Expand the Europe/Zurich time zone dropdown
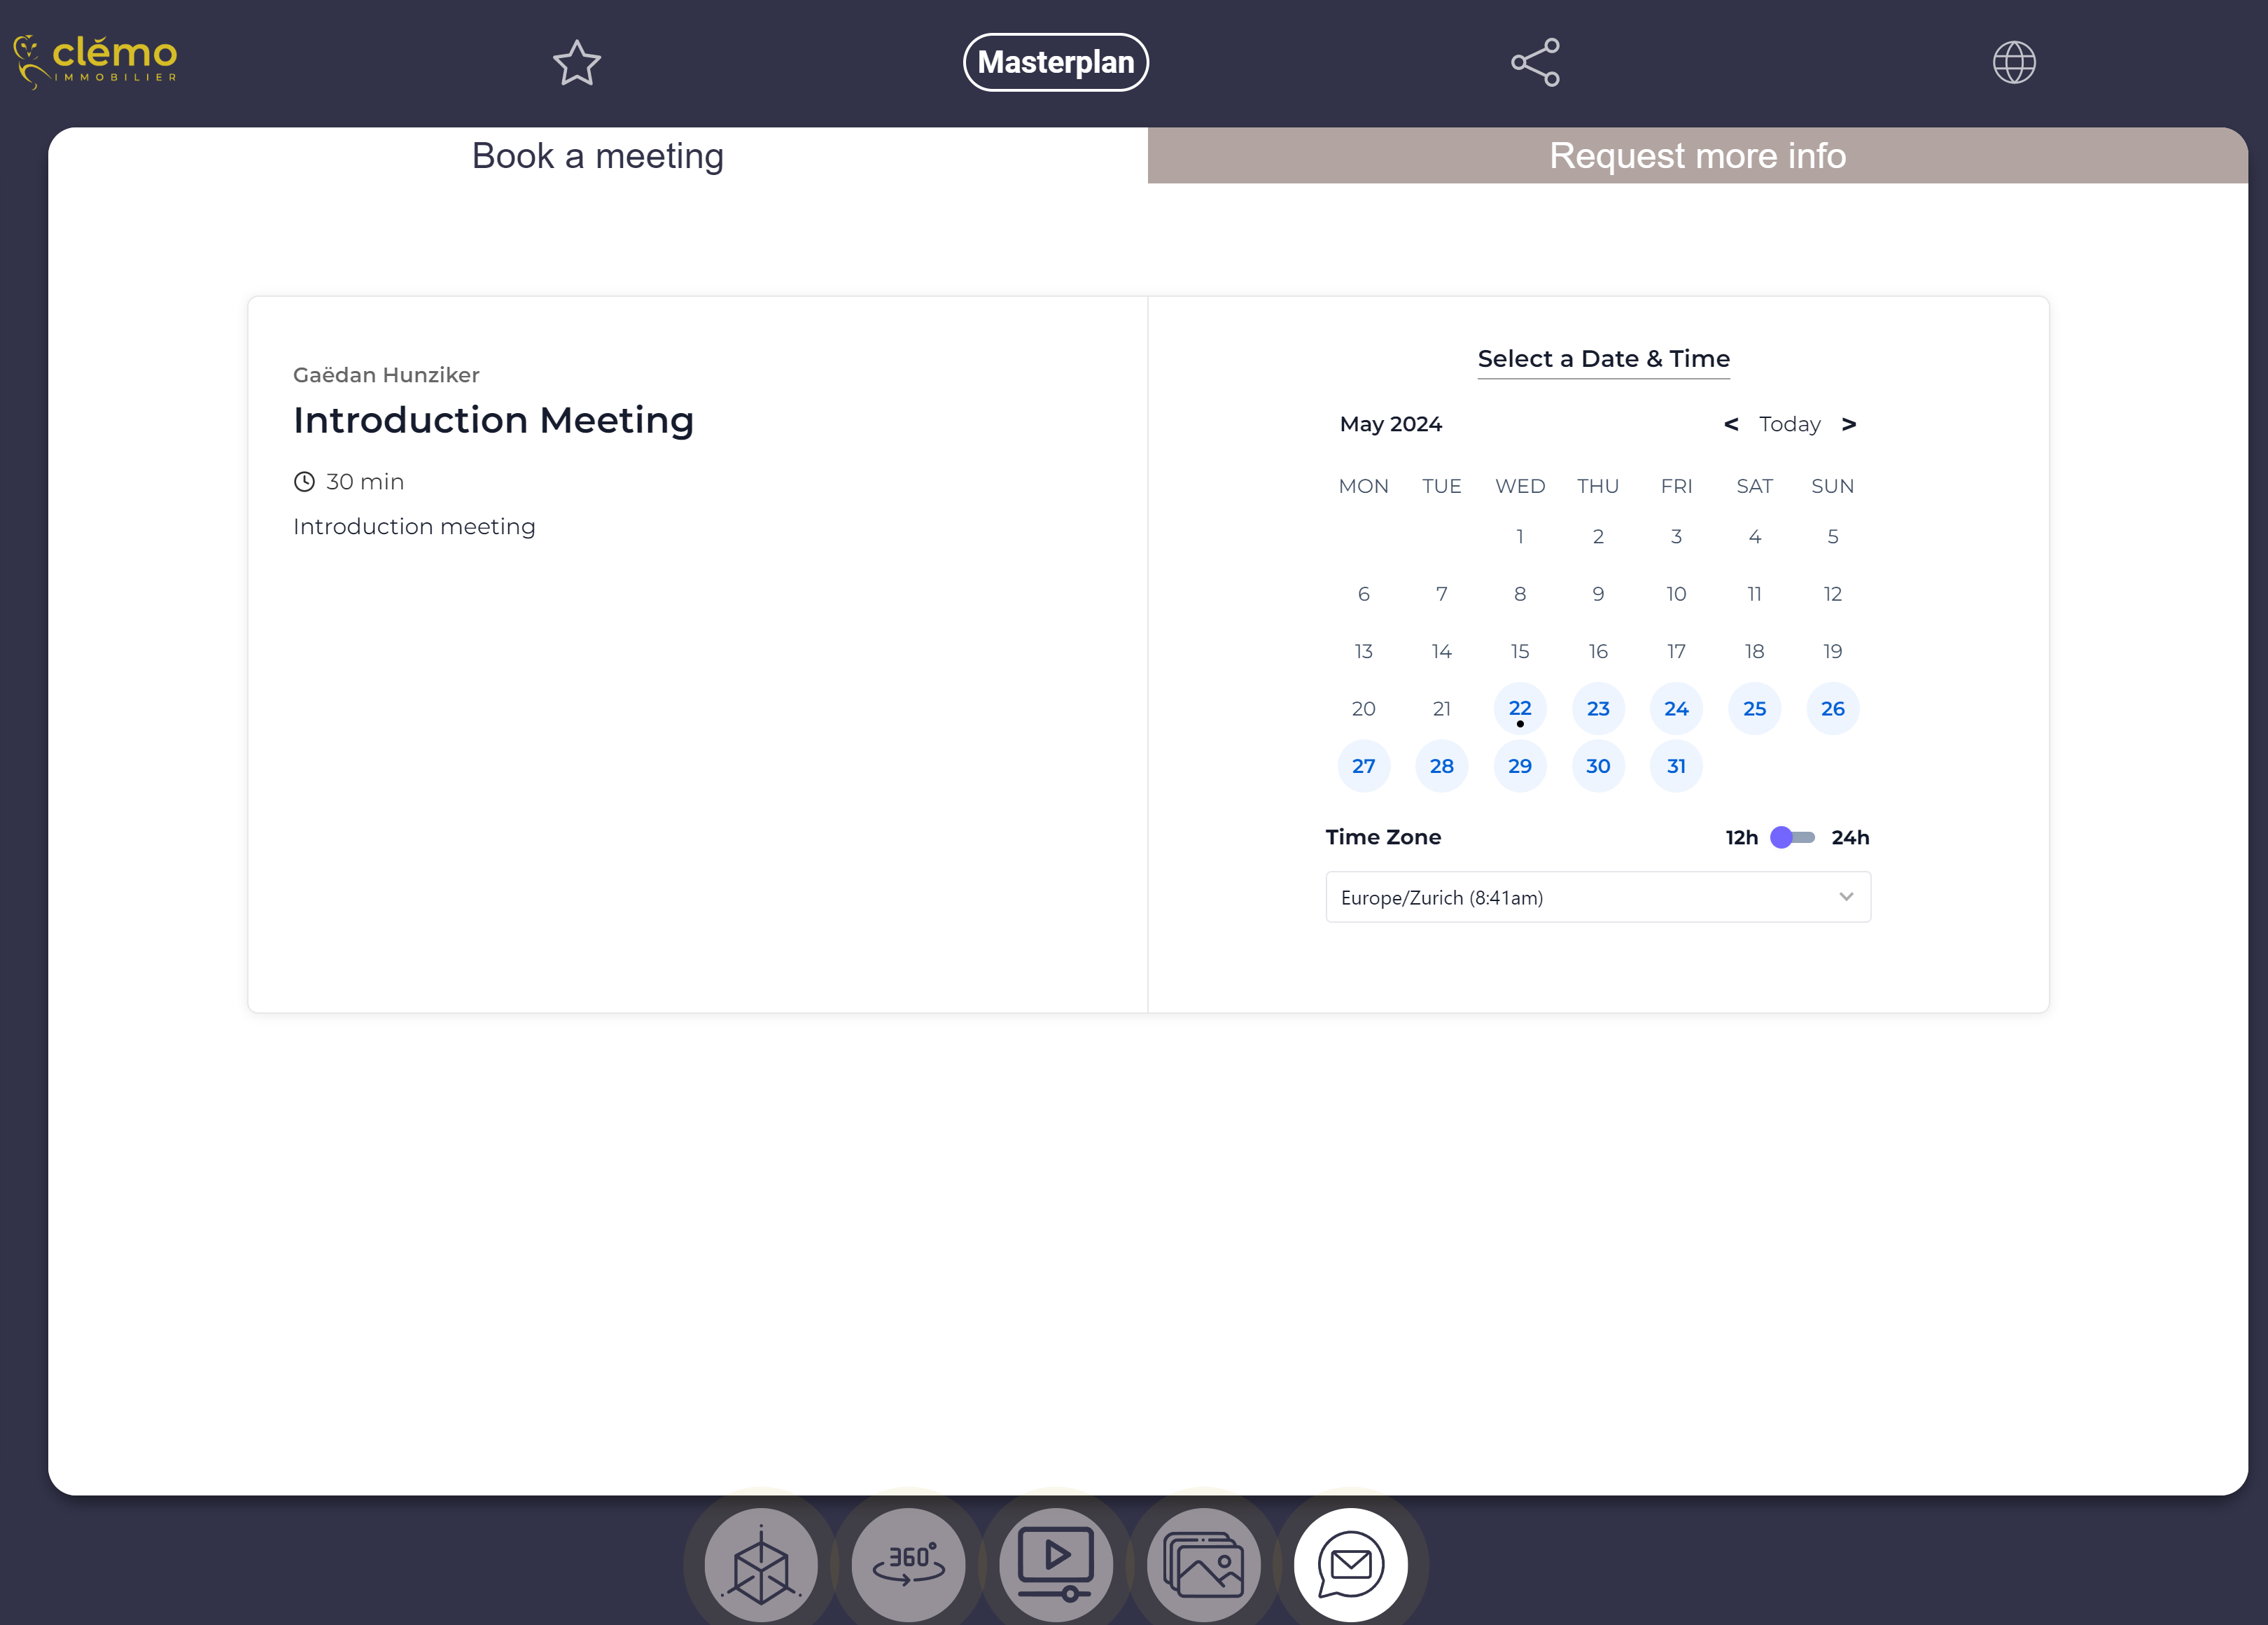 1597,897
